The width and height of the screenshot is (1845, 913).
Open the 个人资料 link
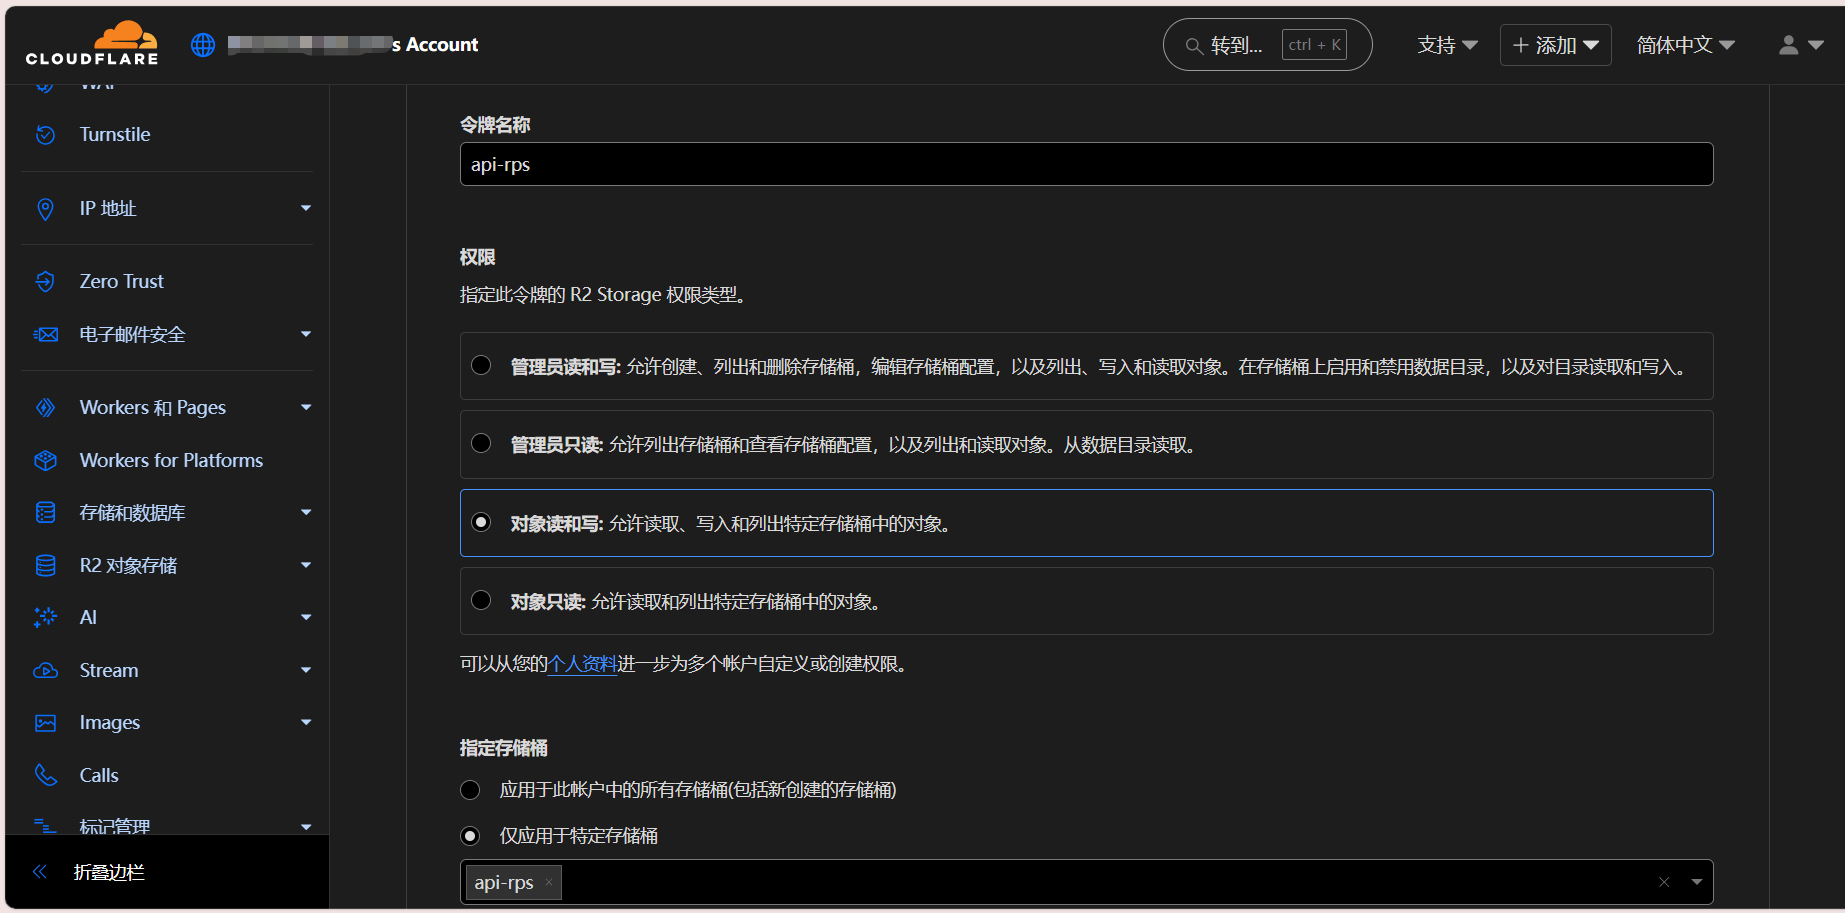click(583, 664)
